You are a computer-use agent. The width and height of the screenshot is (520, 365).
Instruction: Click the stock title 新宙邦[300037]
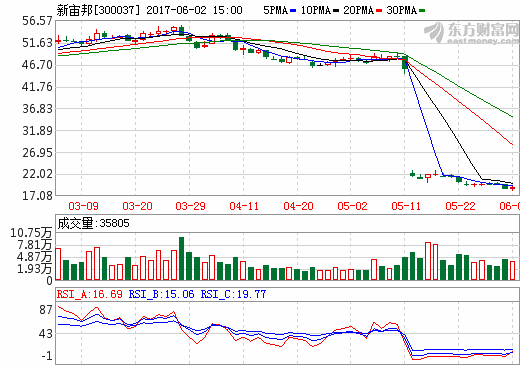(98, 10)
